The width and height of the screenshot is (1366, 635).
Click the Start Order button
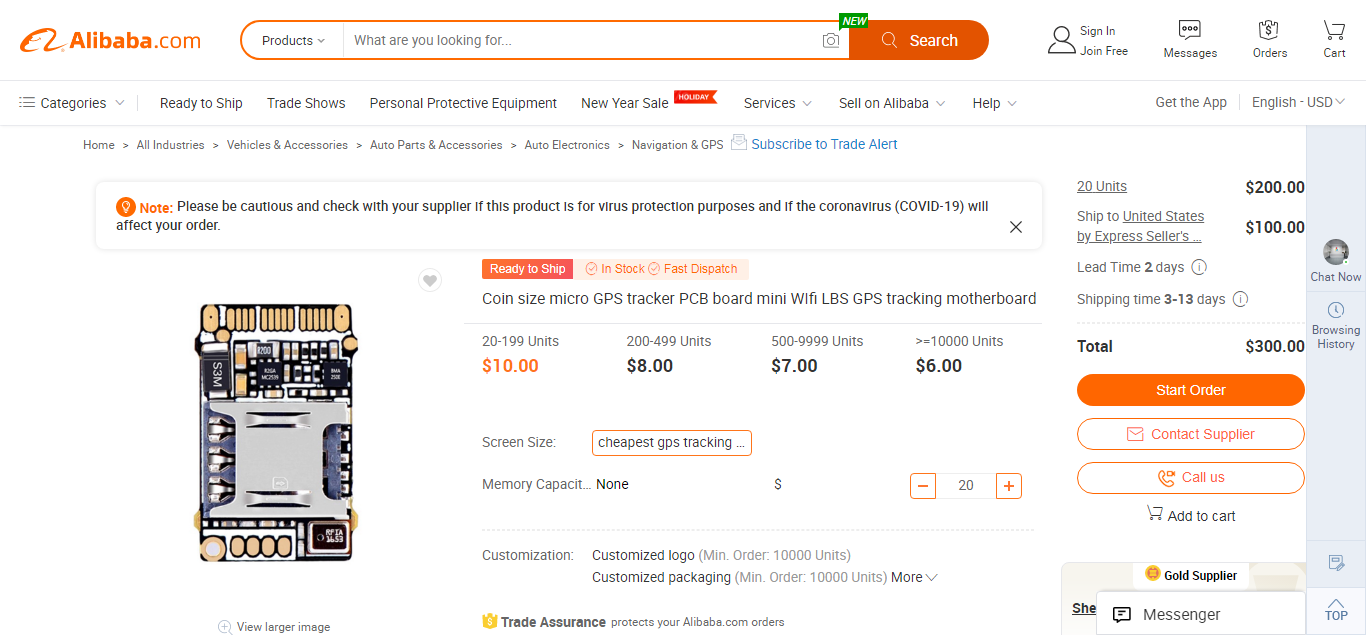pos(1190,390)
